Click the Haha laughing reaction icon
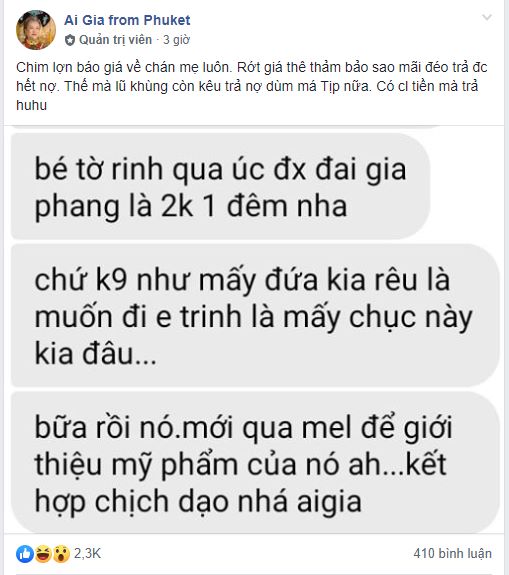Image resolution: width=509 pixels, height=575 pixels. pyautogui.click(x=43, y=554)
